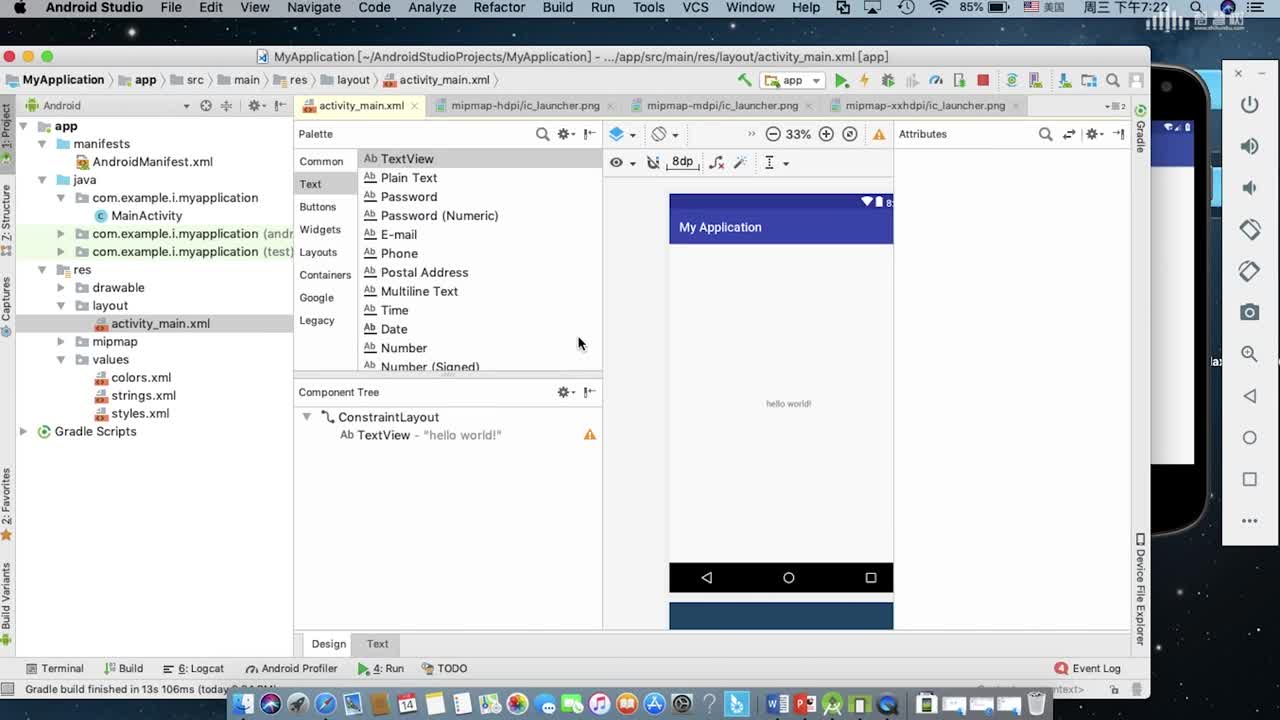Screen dimensions: 1280x720
Task: Toggle Build Variants side tab
Action: (x=6, y=603)
